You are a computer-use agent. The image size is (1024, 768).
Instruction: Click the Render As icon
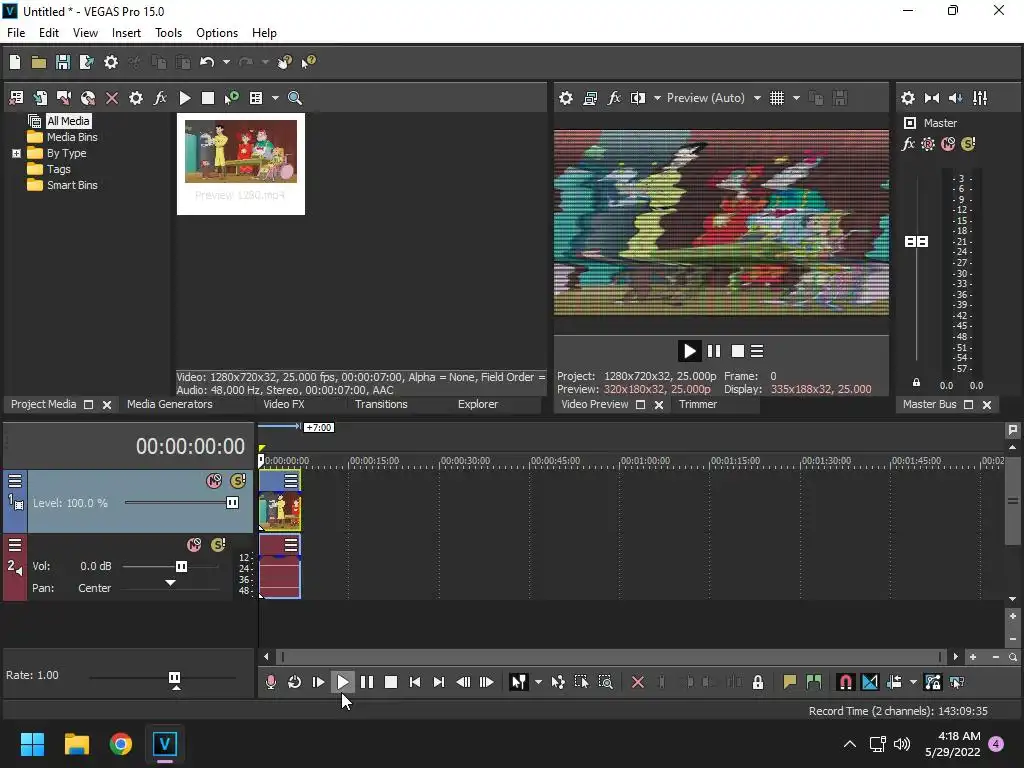(x=86, y=62)
